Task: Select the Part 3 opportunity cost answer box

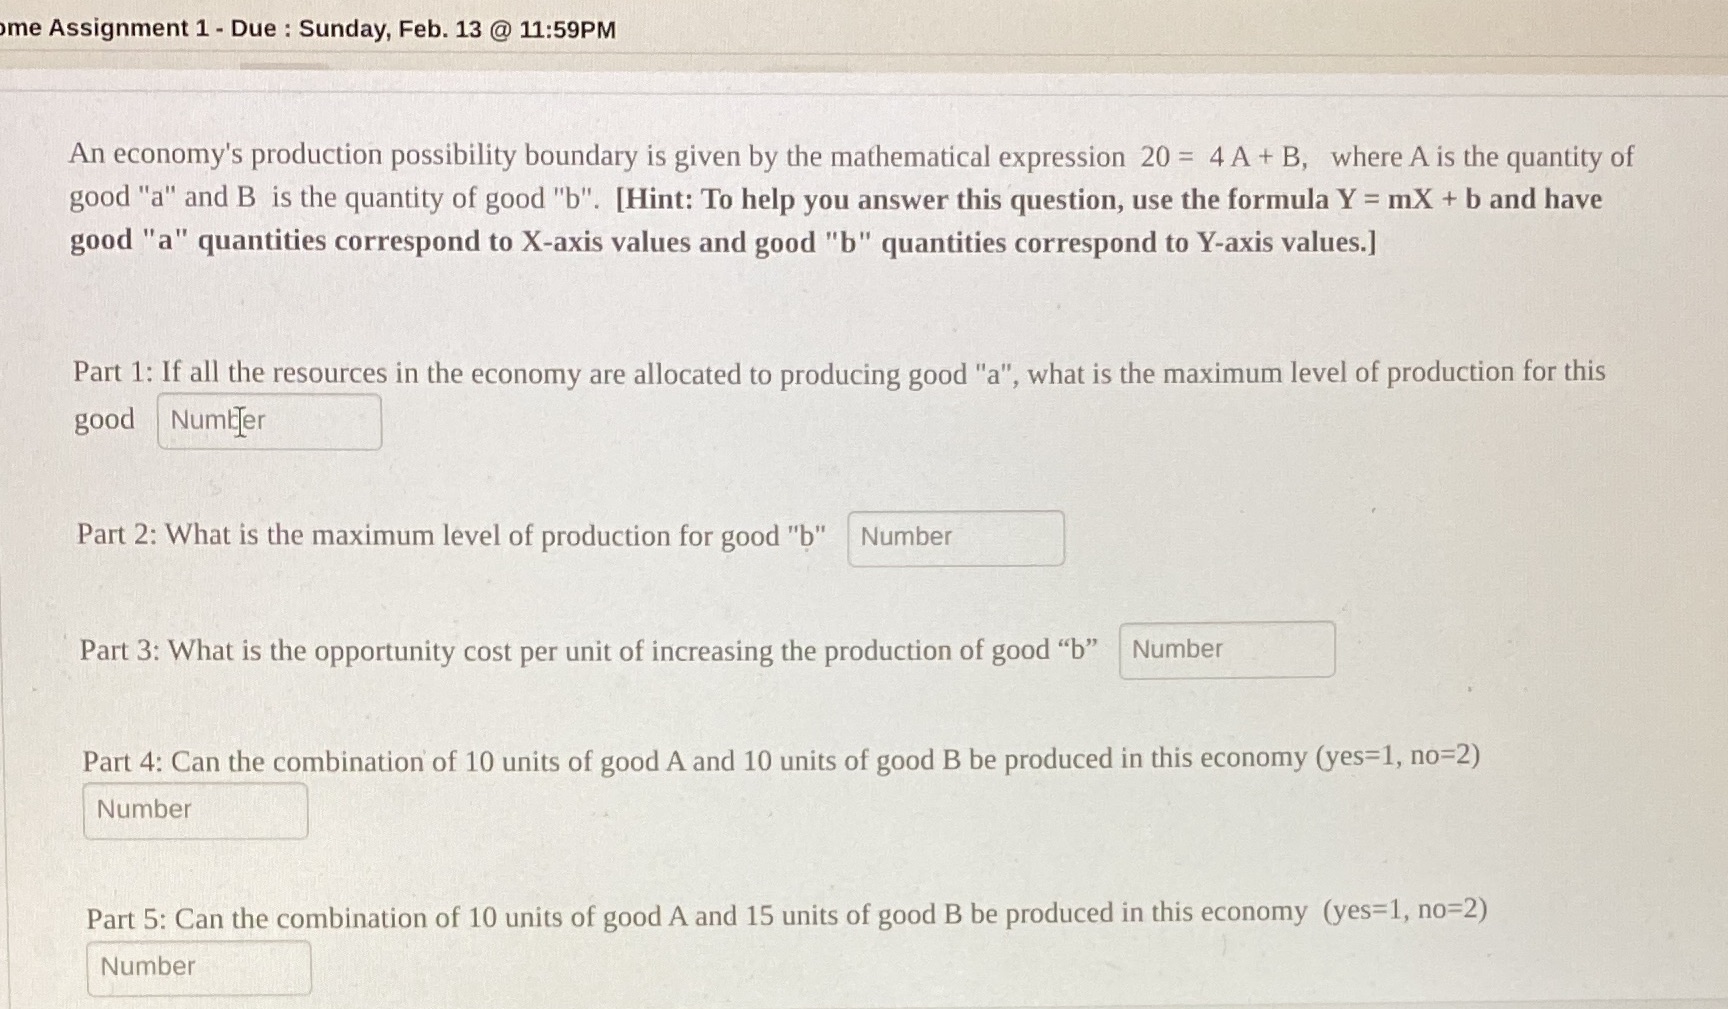Action: click(1225, 649)
